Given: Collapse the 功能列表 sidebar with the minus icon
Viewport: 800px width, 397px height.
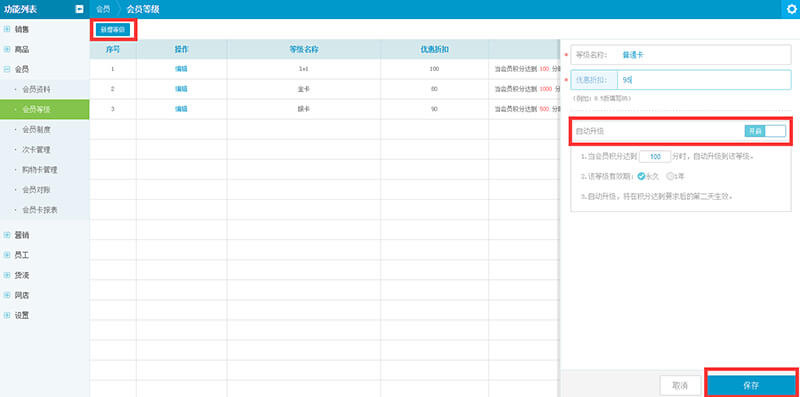Looking at the screenshot, I should pos(79,9).
